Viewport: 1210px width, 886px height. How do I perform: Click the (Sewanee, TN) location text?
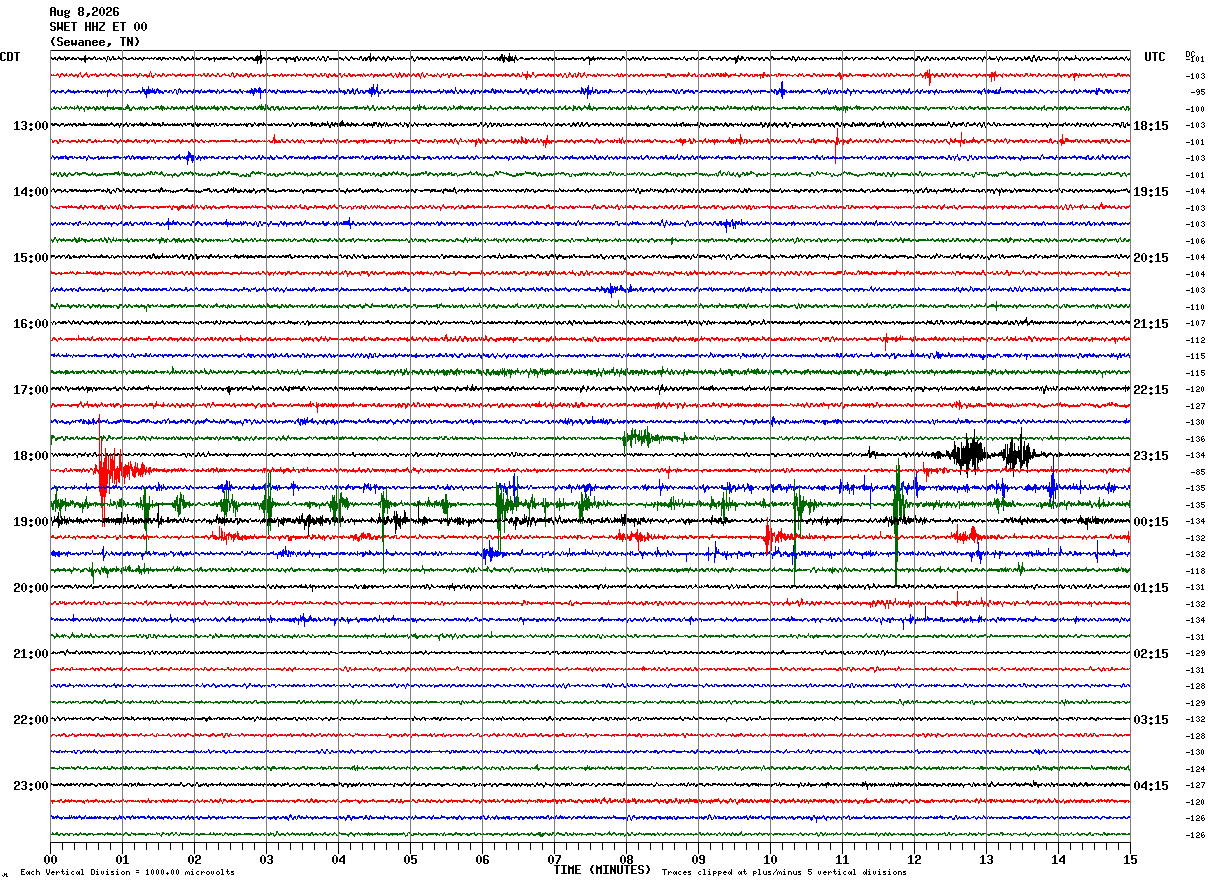click(95, 42)
